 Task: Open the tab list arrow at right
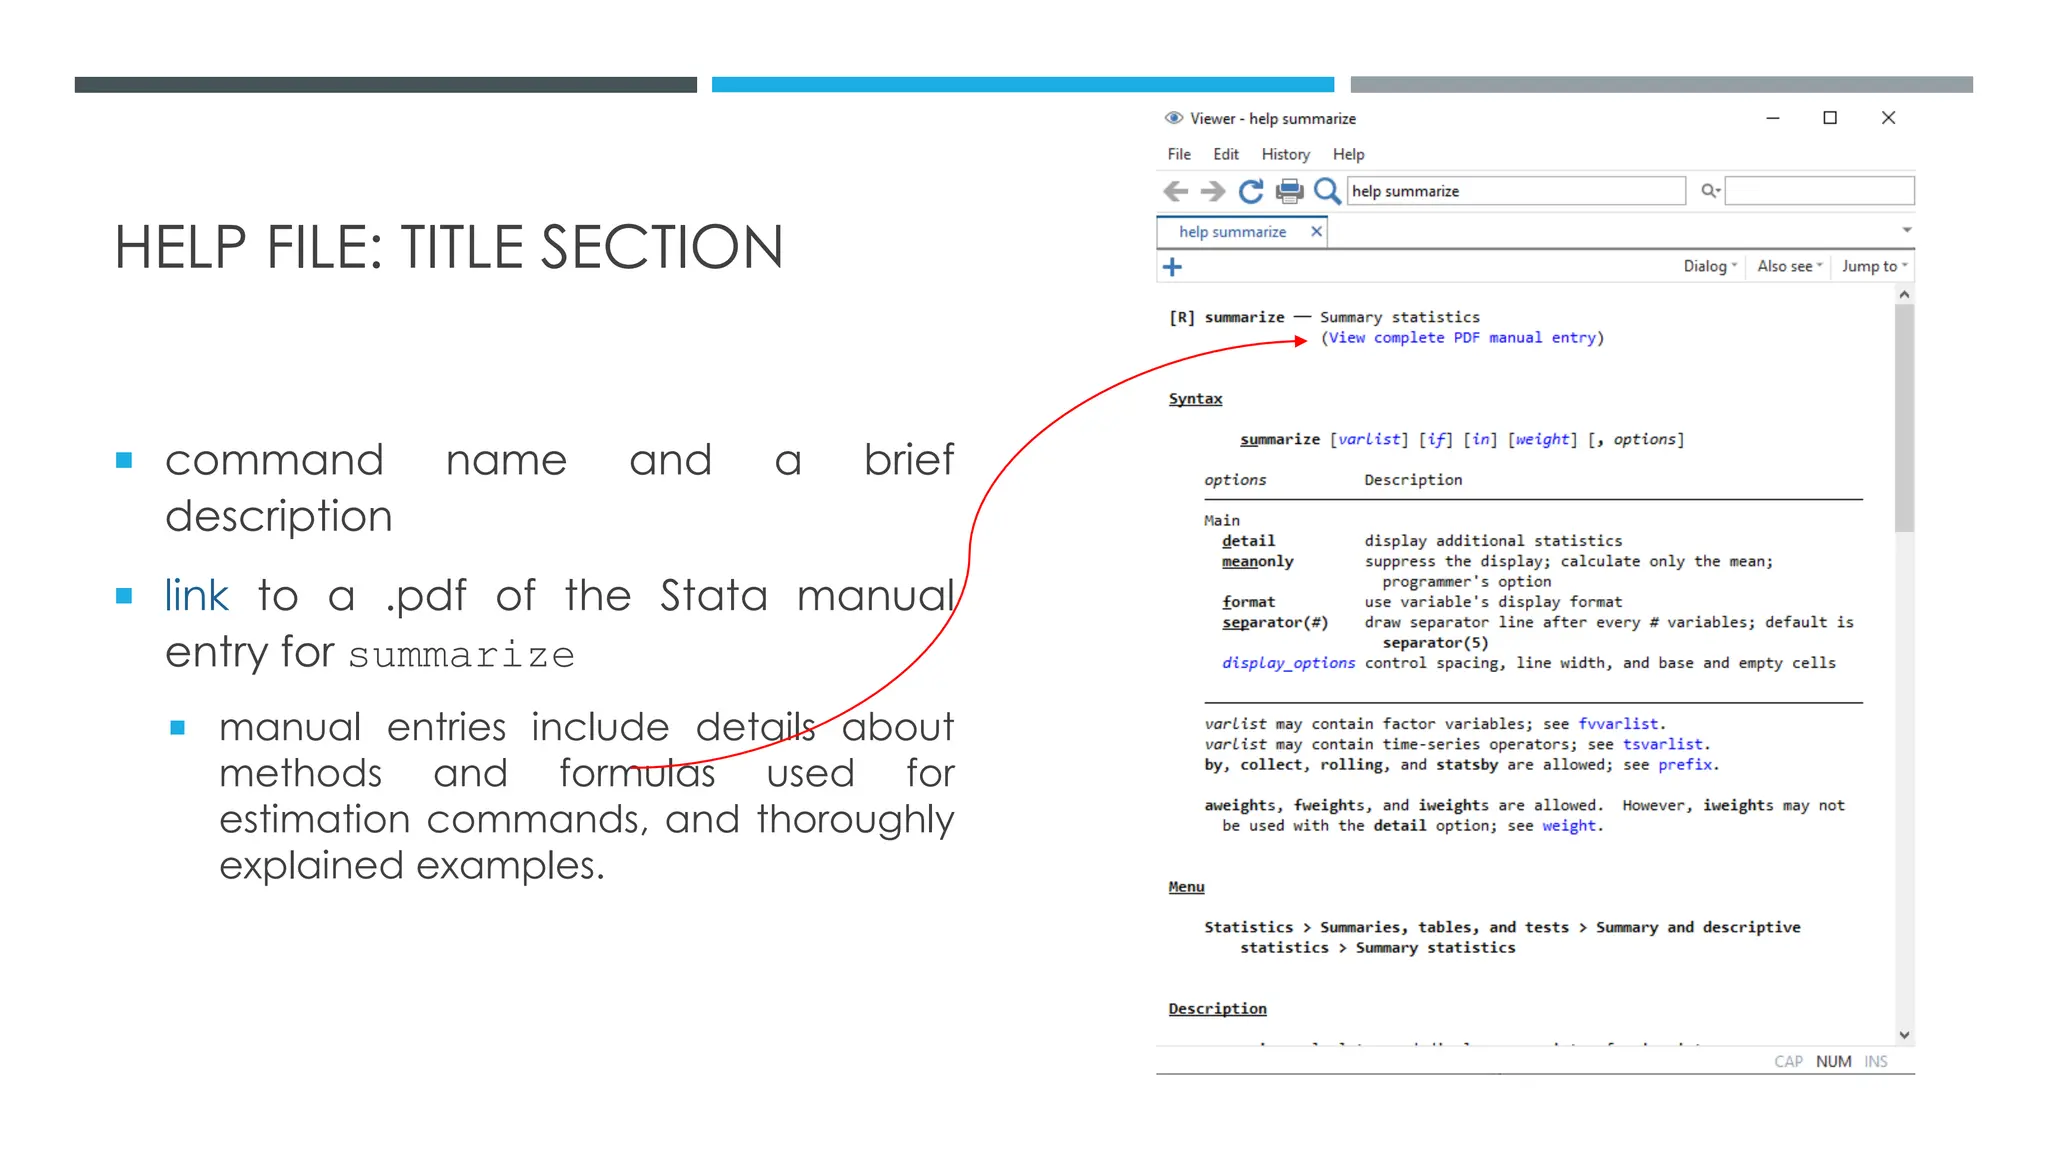click(1906, 231)
